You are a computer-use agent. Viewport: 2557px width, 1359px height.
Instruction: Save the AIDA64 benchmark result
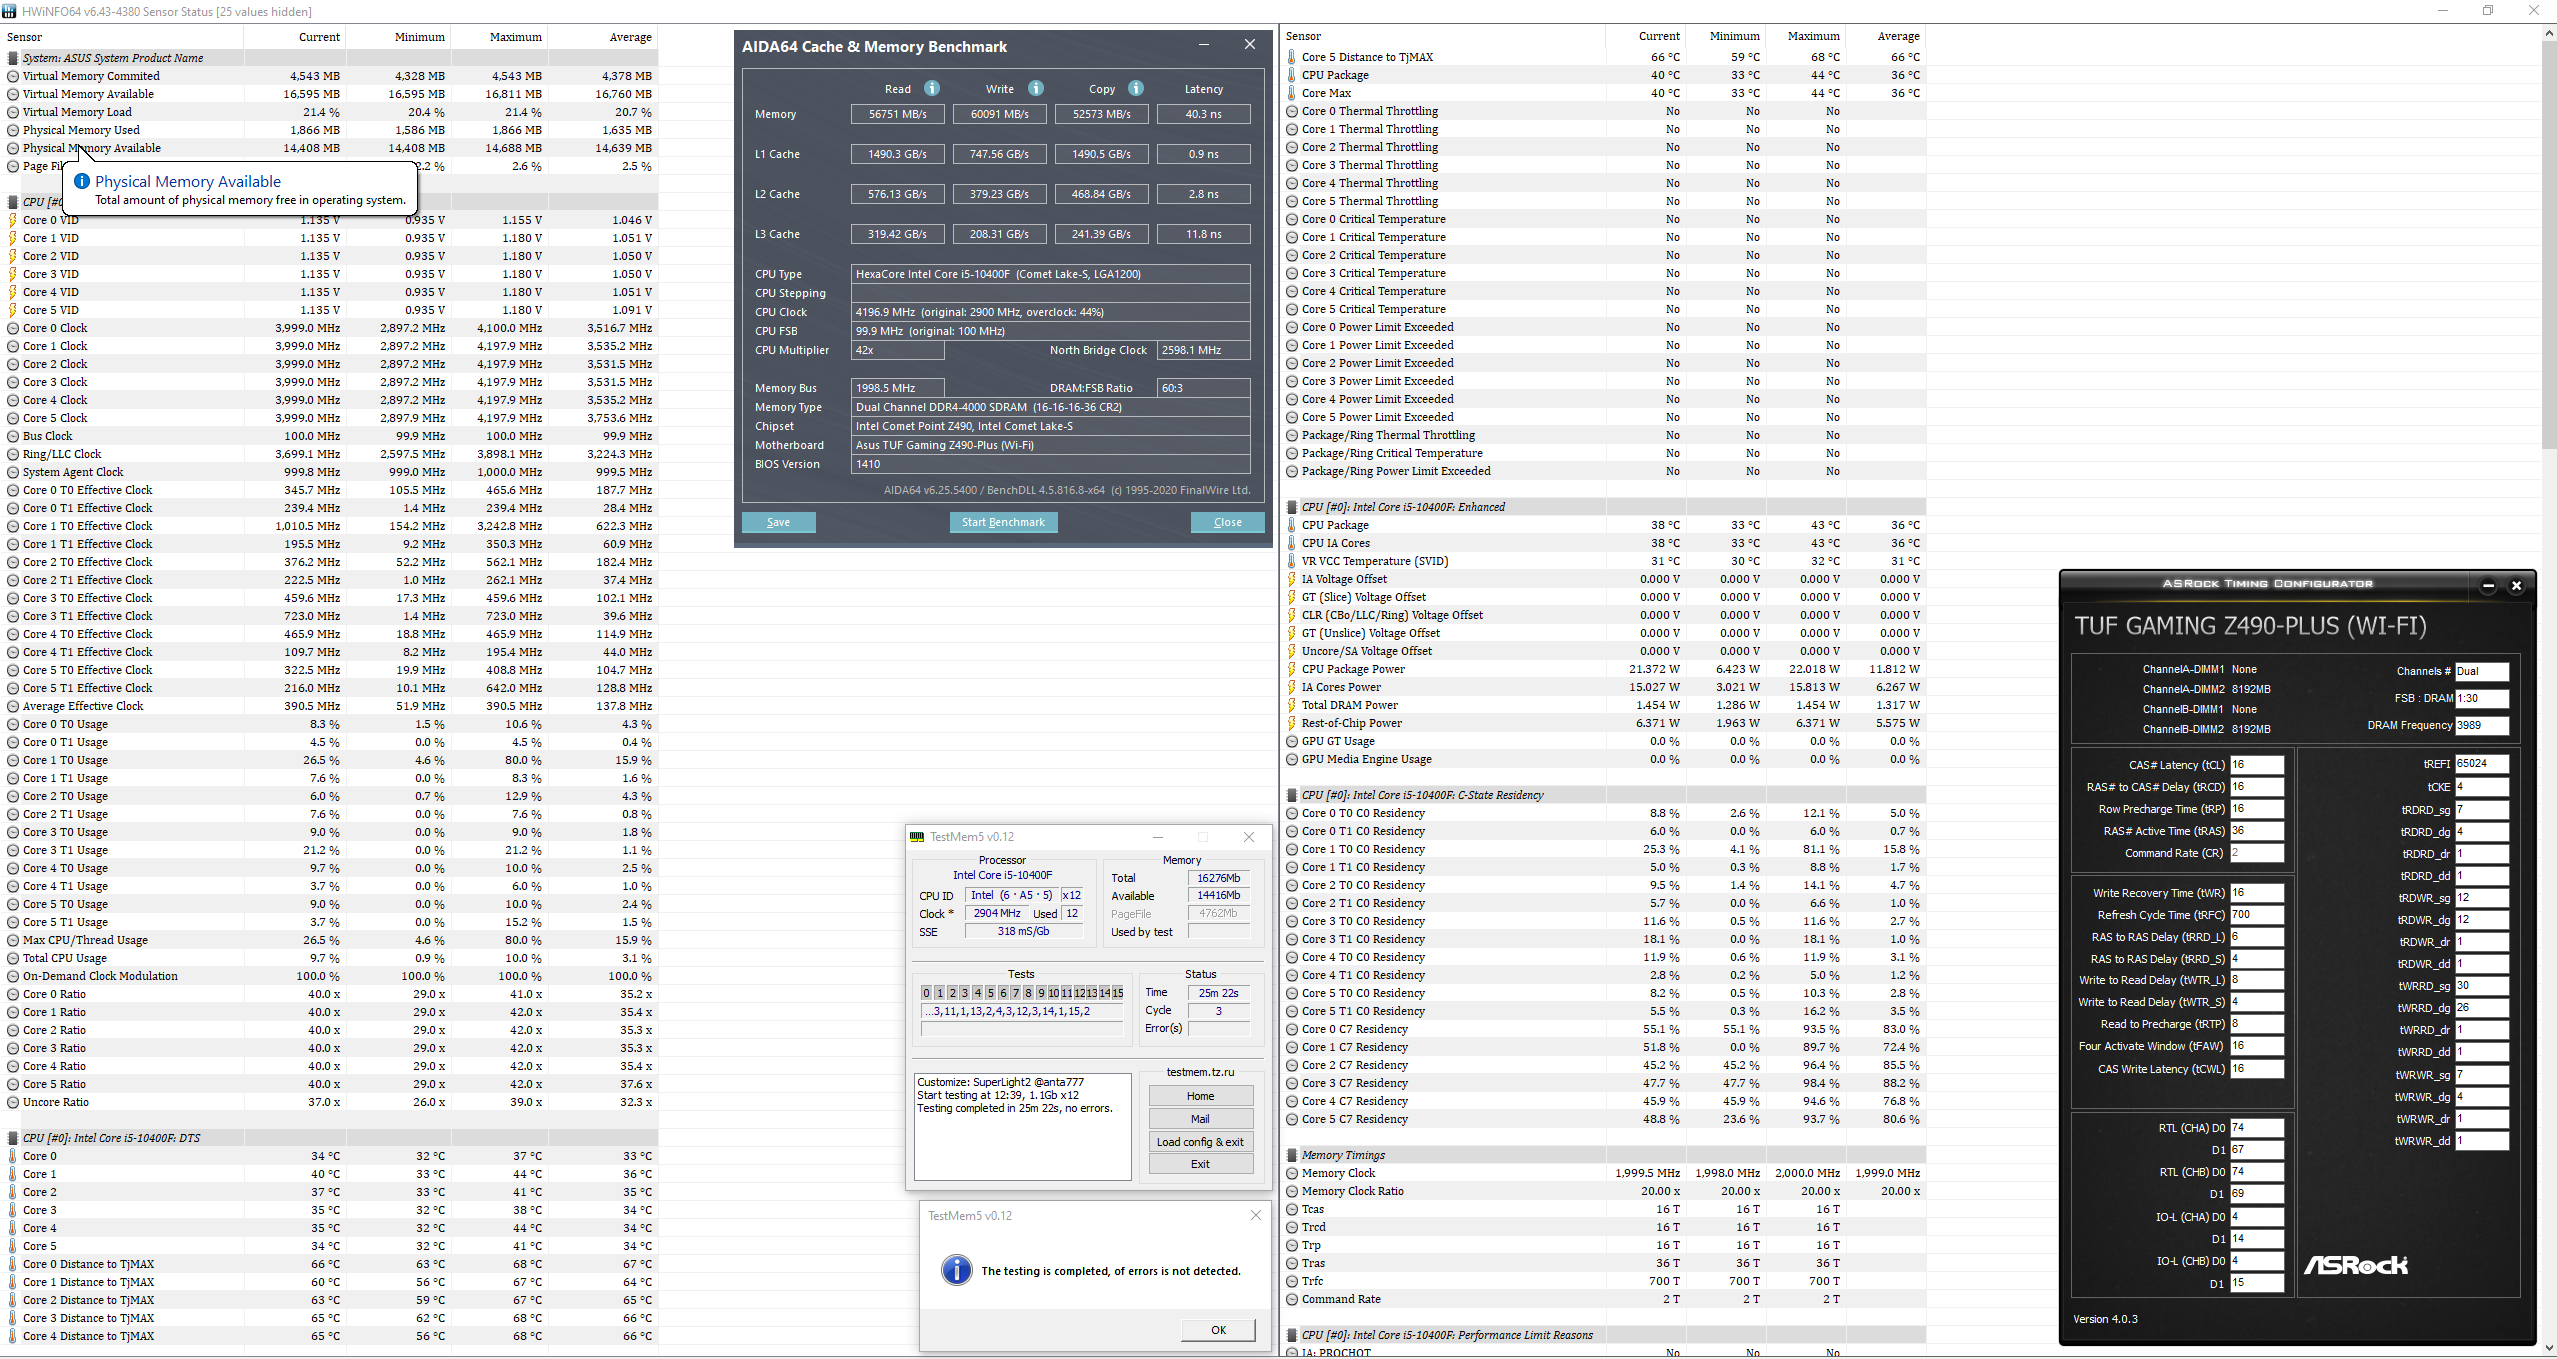(x=778, y=522)
